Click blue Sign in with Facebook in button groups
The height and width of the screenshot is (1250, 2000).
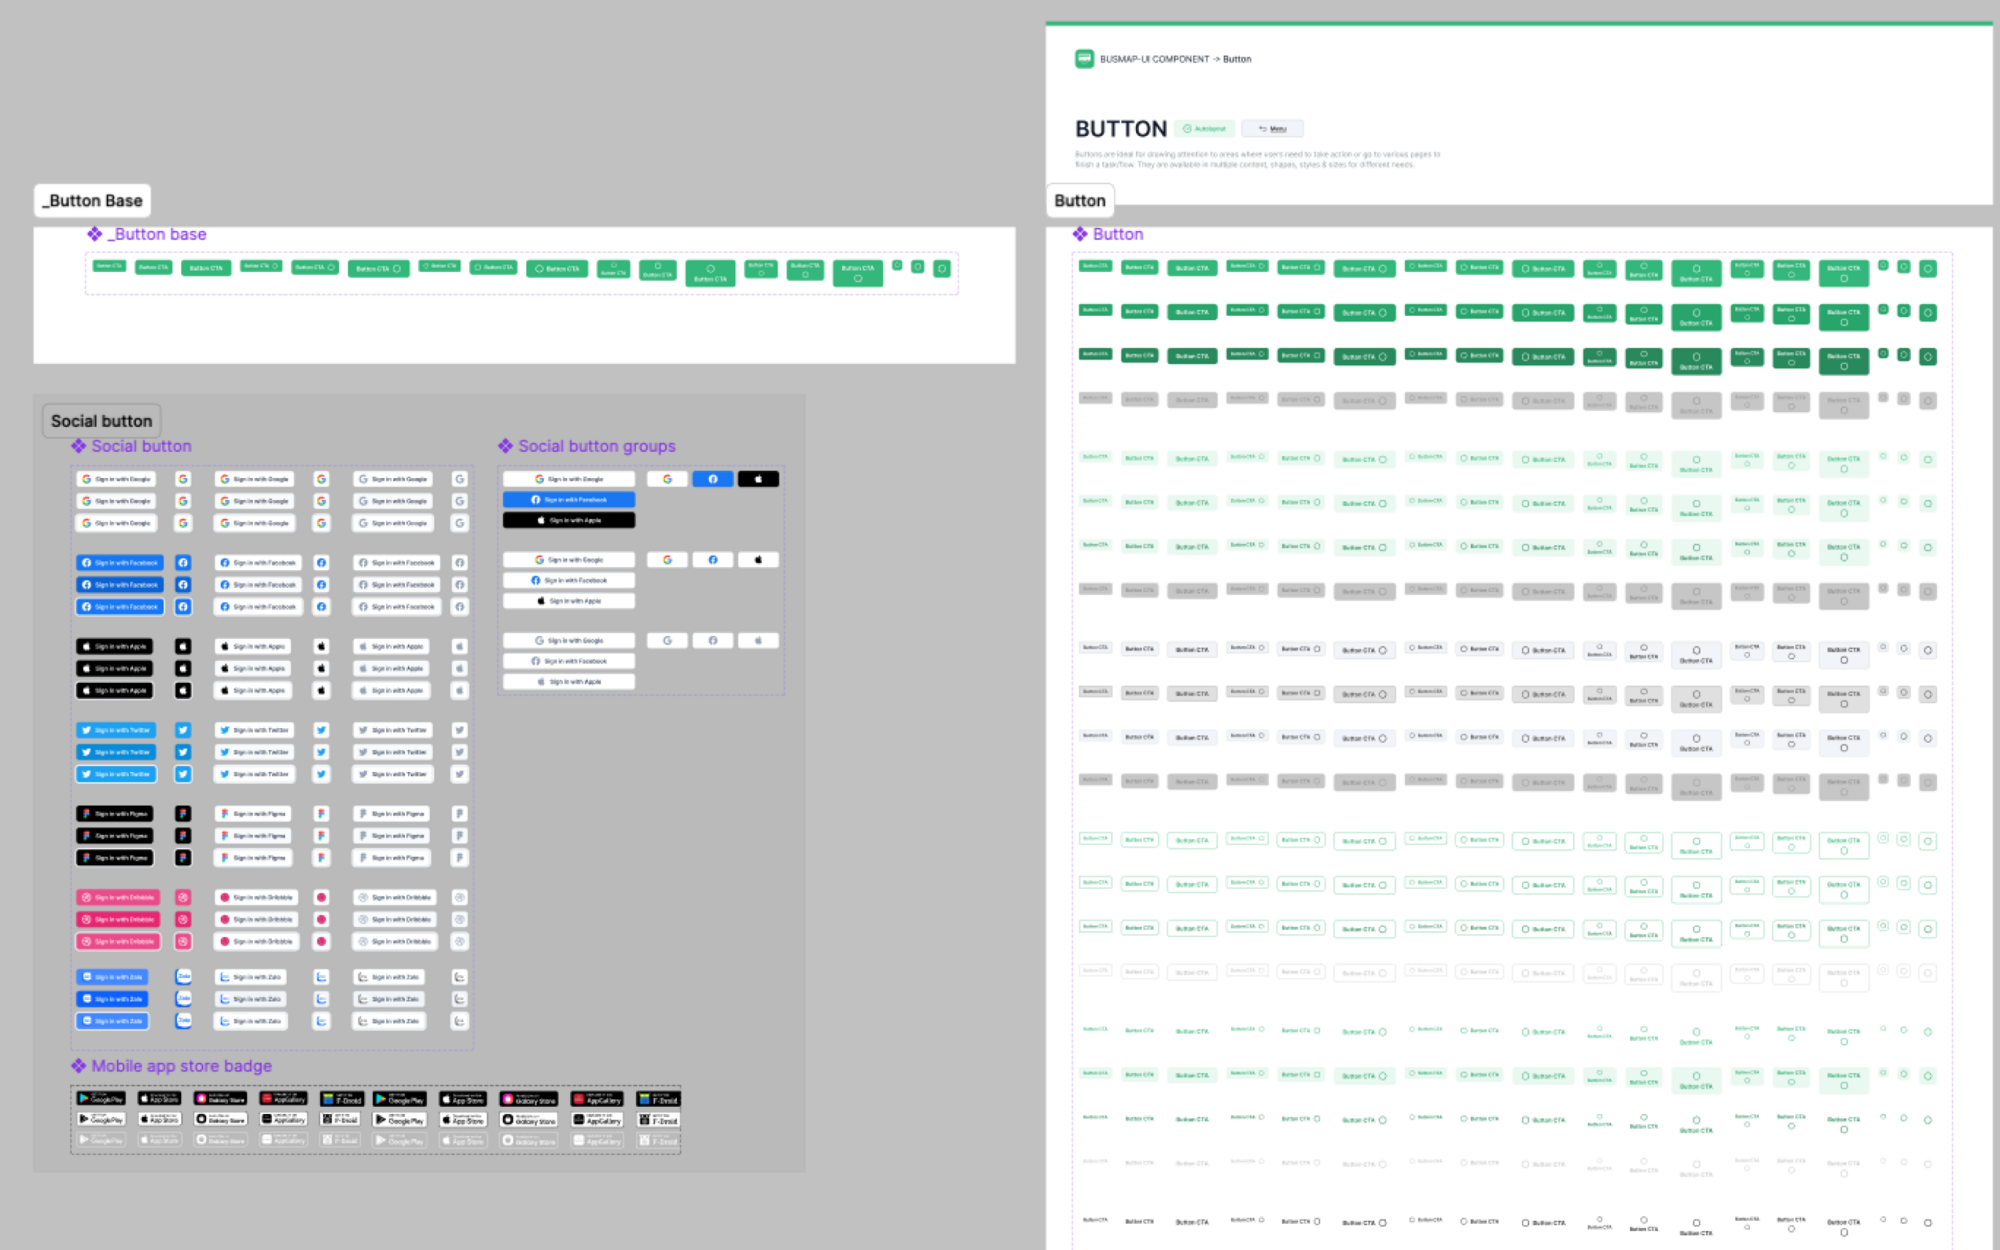tap(568, 499)
